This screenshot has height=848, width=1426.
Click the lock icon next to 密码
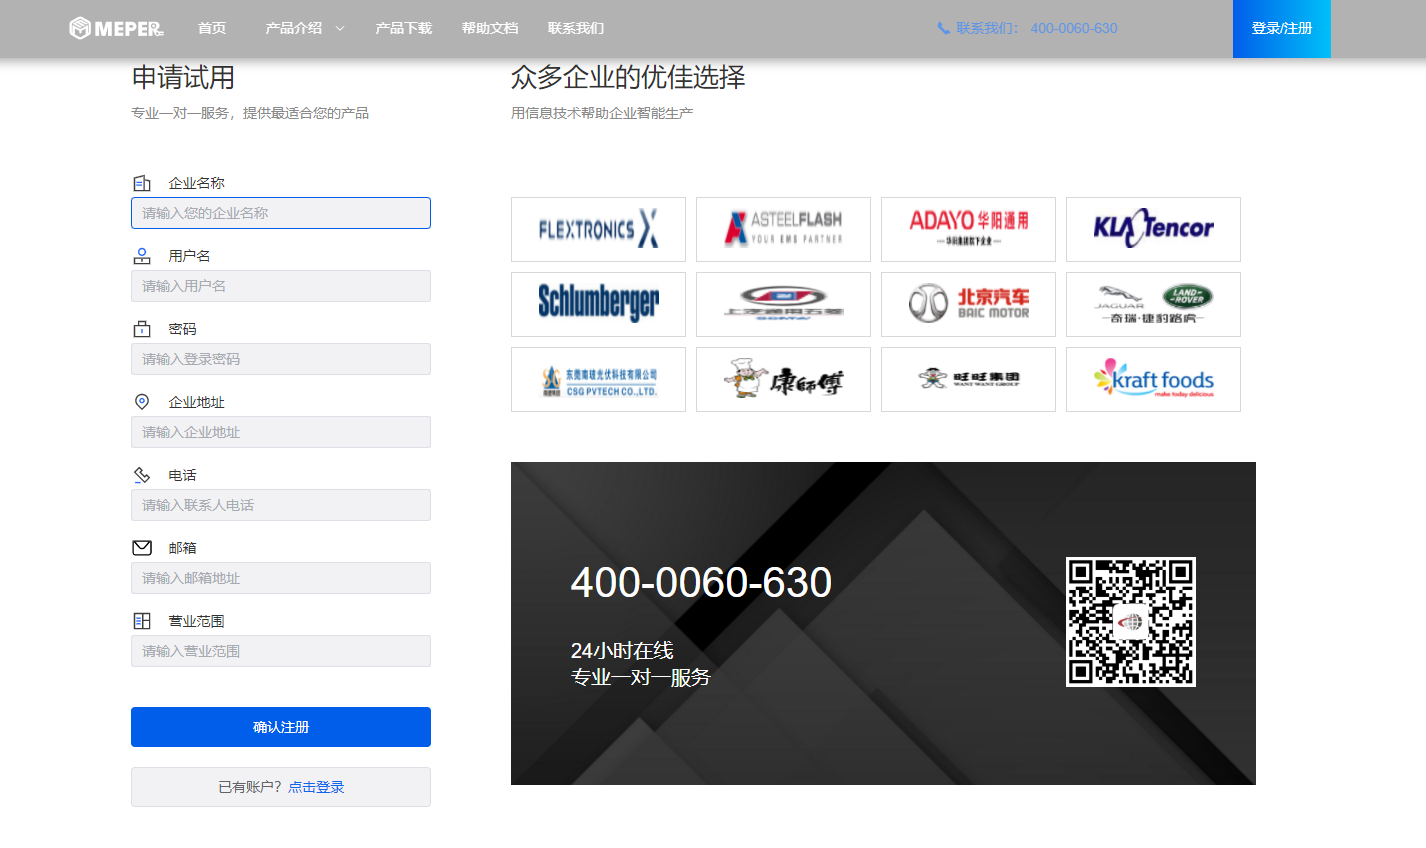[142, 329]
